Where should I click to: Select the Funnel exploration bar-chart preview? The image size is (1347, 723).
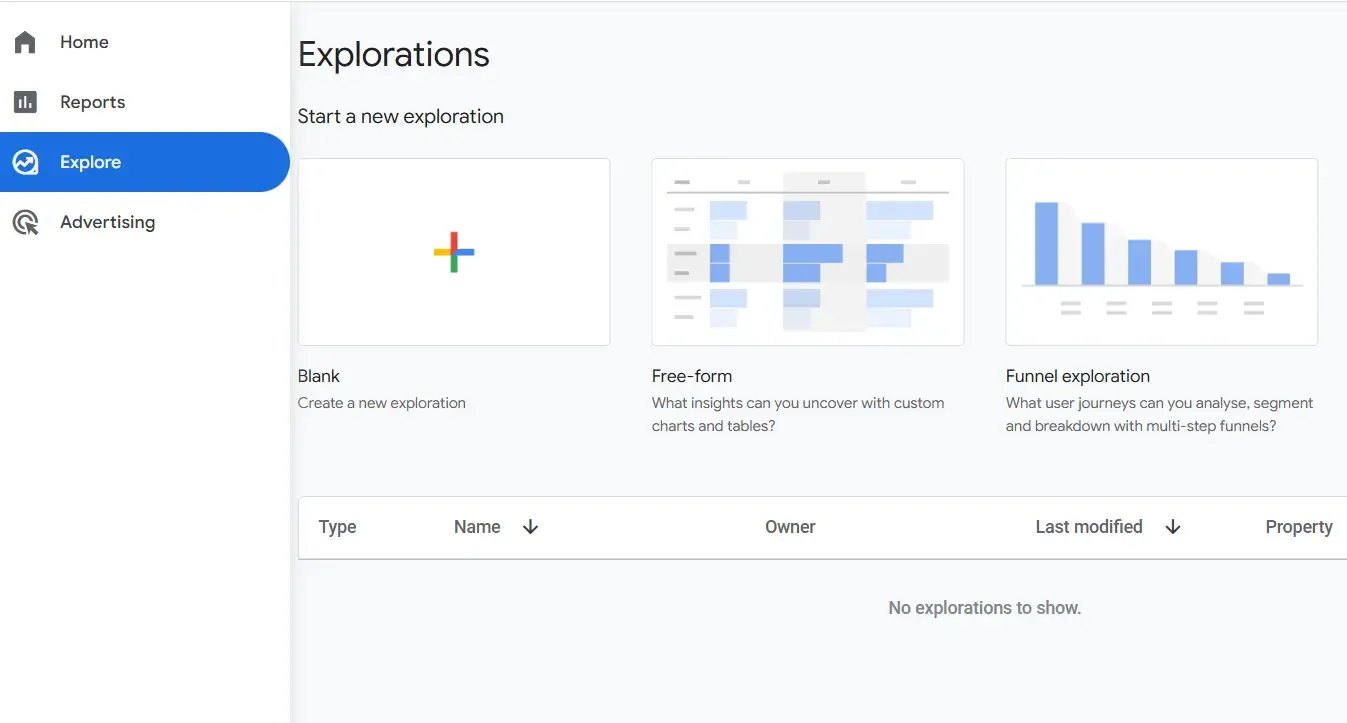[1161, 251]
